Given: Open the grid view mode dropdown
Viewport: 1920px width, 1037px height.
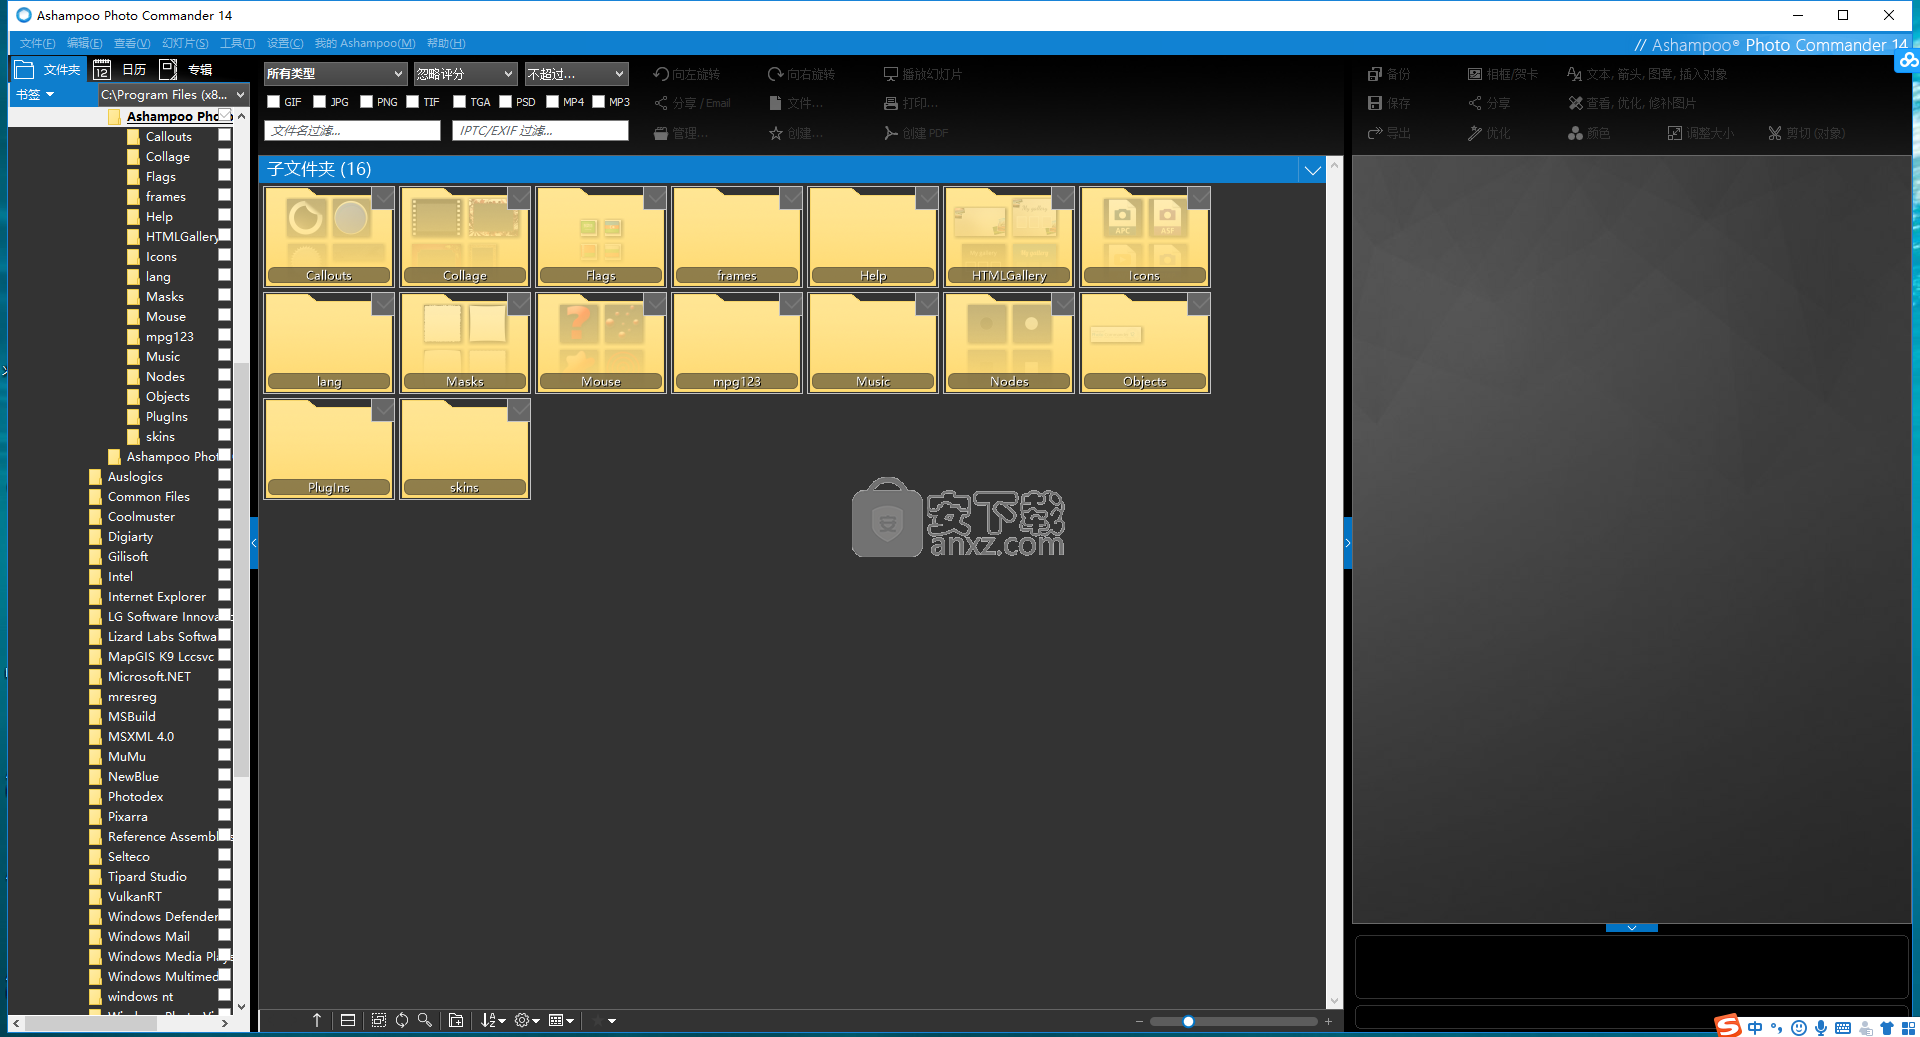Looking at the screenshot, I should [561, 1020].
